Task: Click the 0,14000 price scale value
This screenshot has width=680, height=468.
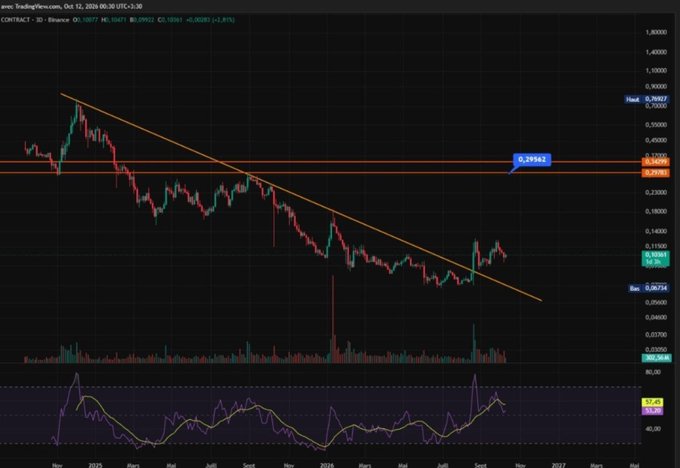Action: coord(656,232)
